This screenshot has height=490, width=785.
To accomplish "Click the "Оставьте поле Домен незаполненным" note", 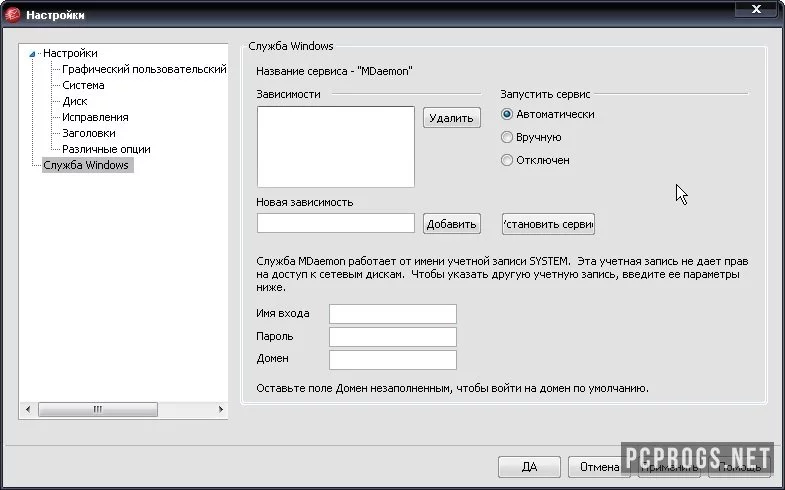I will pyautogui.click(x=453, y=388).
